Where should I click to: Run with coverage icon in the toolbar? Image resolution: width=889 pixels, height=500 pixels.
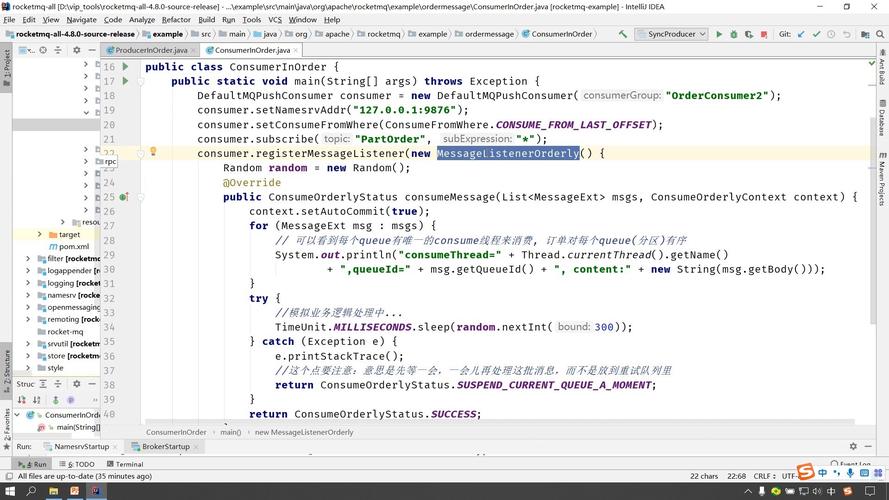tap(749, 34)
